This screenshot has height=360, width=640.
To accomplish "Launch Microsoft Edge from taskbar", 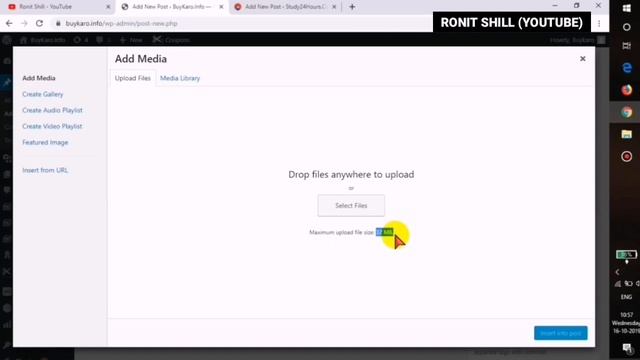I will [627, 68].
